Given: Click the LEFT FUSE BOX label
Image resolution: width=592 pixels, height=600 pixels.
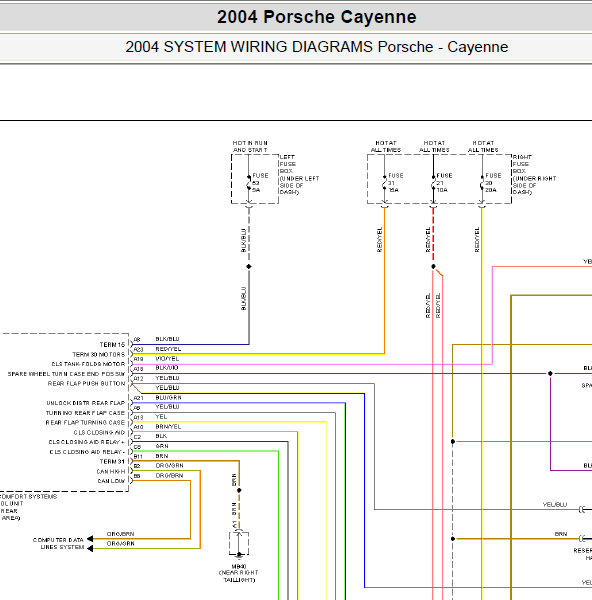Looking at the screenshot, I should click(299, 174).
